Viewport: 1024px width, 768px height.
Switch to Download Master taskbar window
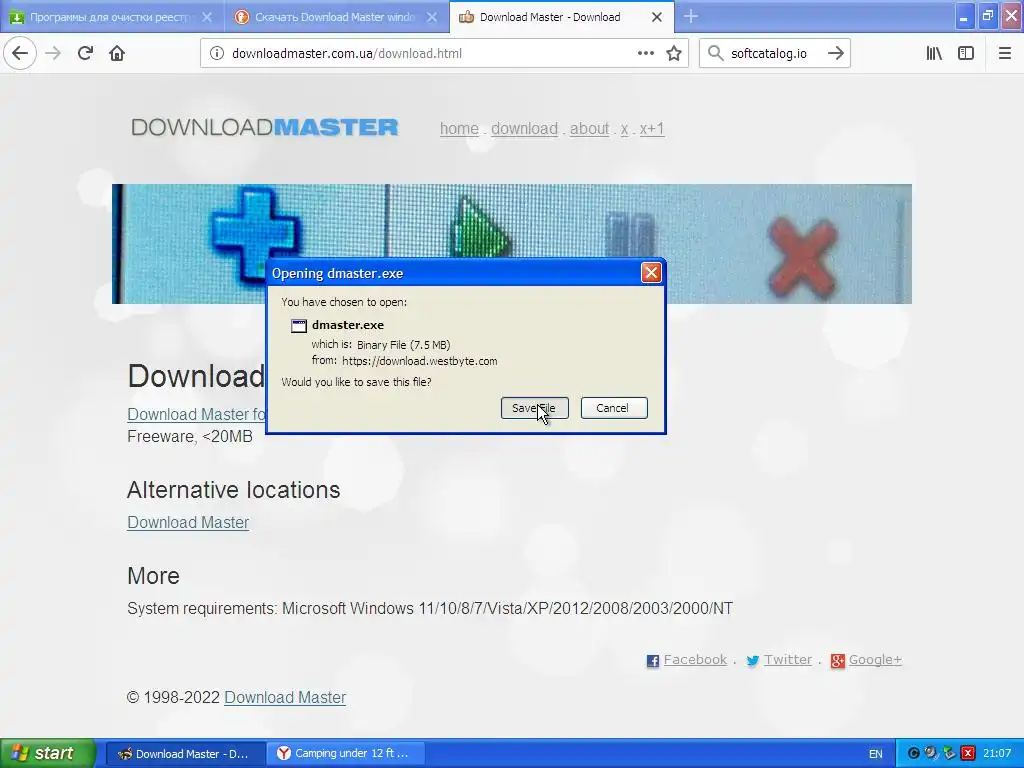[x=185, y=754]
